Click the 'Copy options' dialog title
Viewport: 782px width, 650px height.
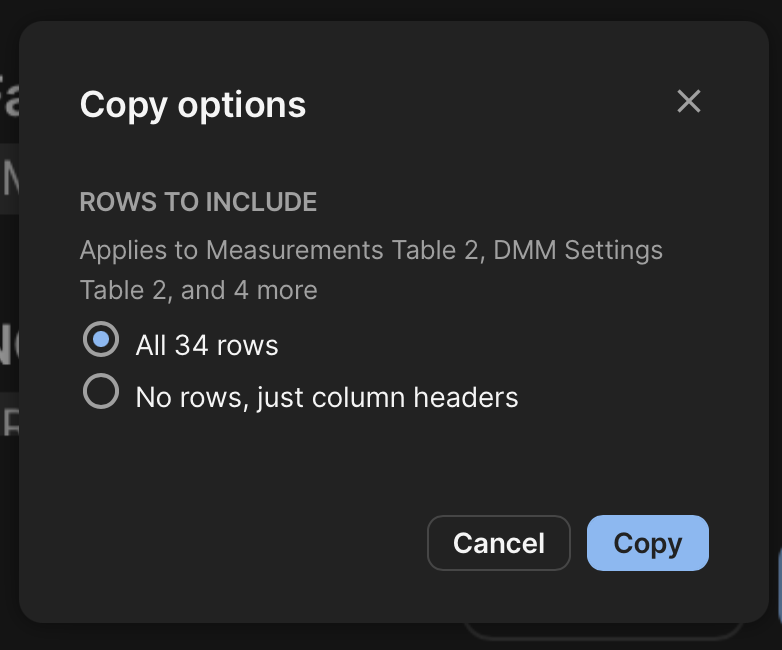pos(193,104)
